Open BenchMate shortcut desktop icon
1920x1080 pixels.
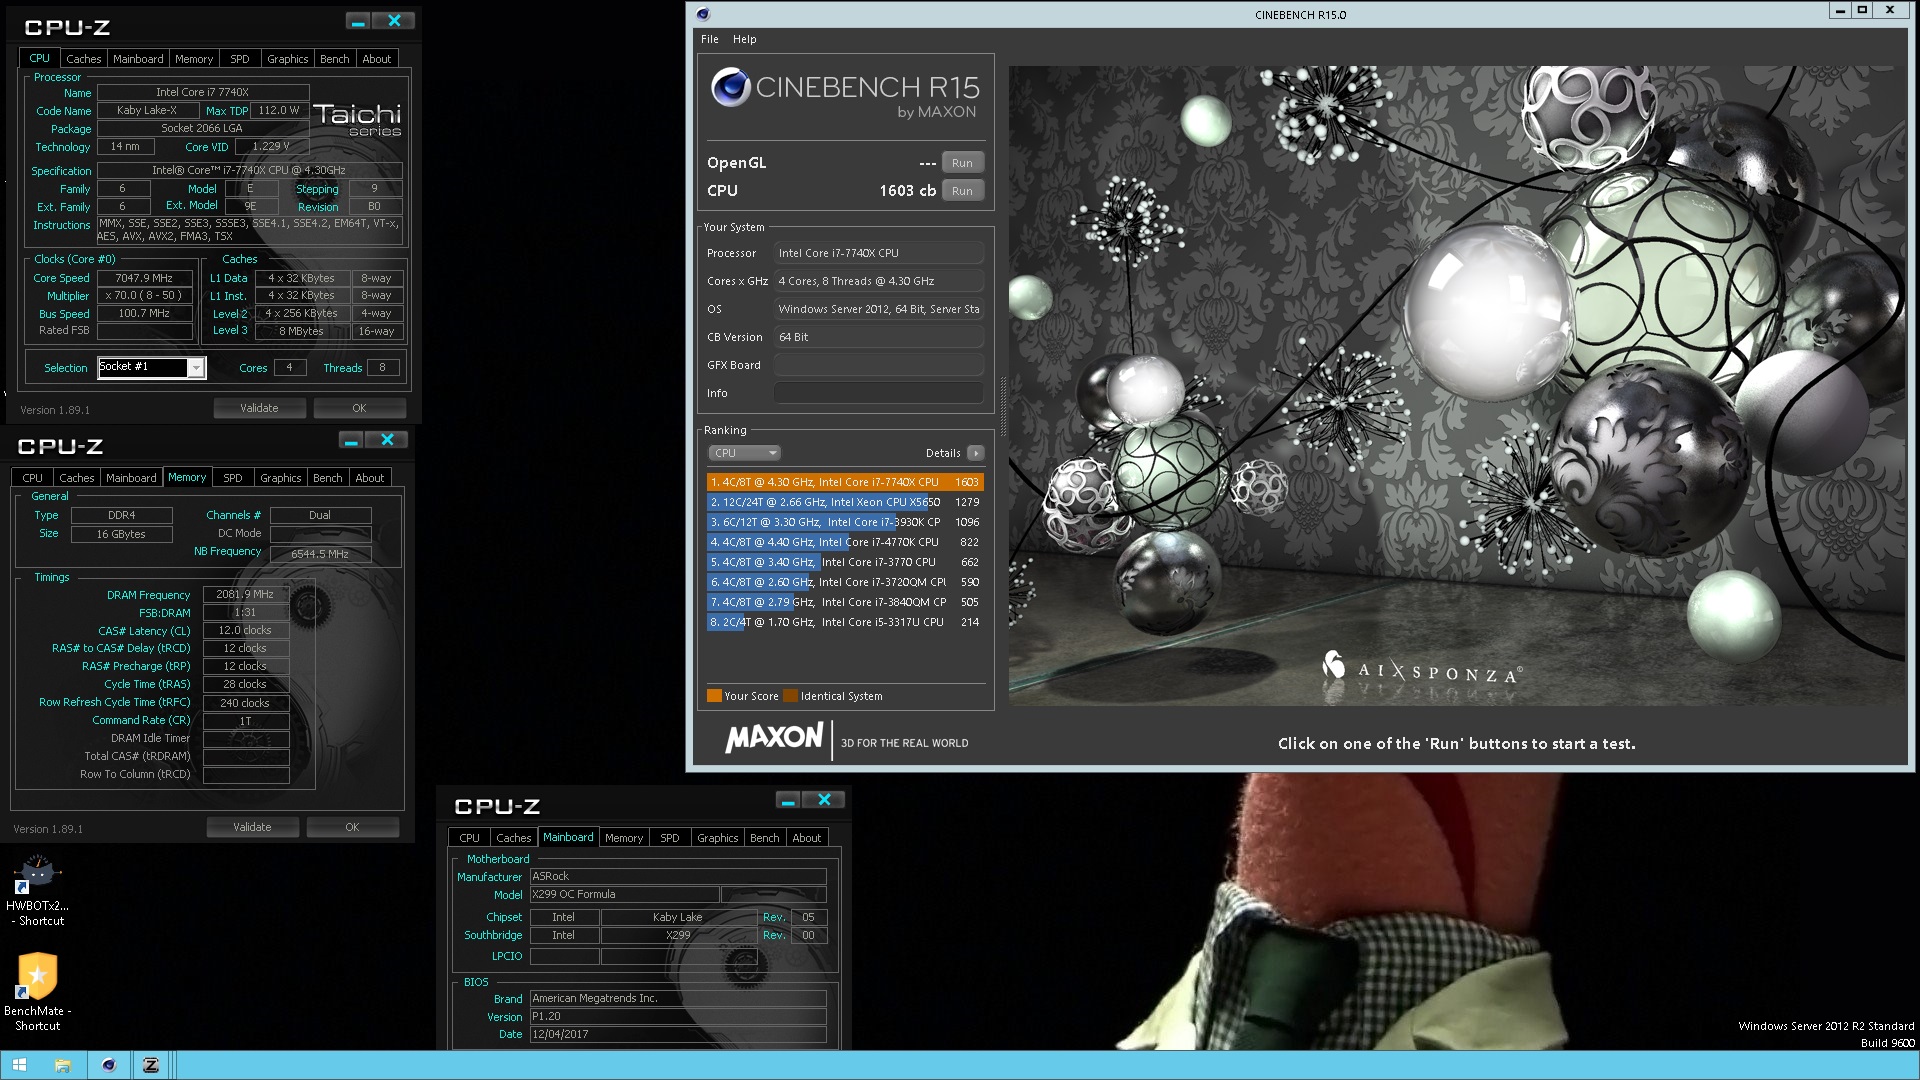coord(37,992)
